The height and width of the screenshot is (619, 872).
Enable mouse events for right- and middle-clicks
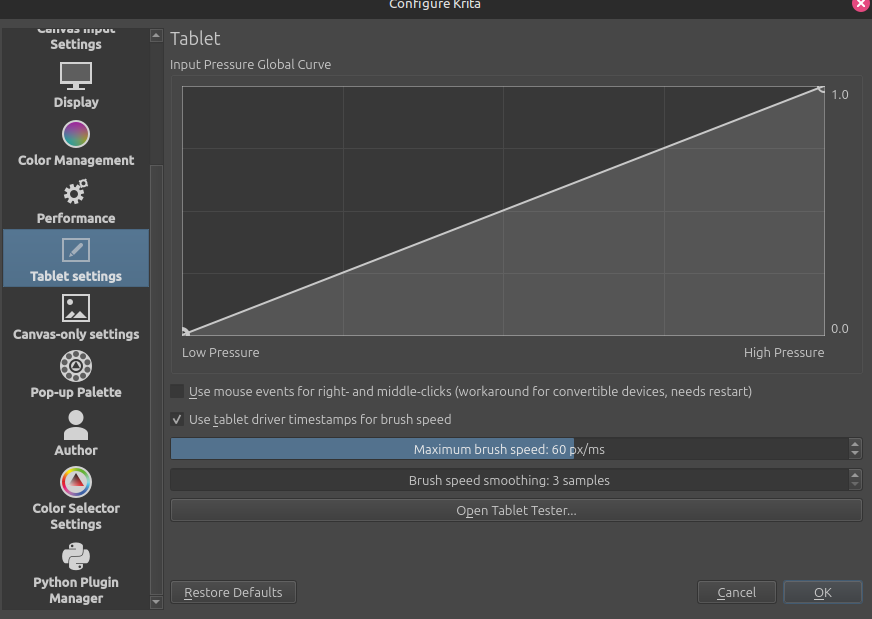click(178, 391)
